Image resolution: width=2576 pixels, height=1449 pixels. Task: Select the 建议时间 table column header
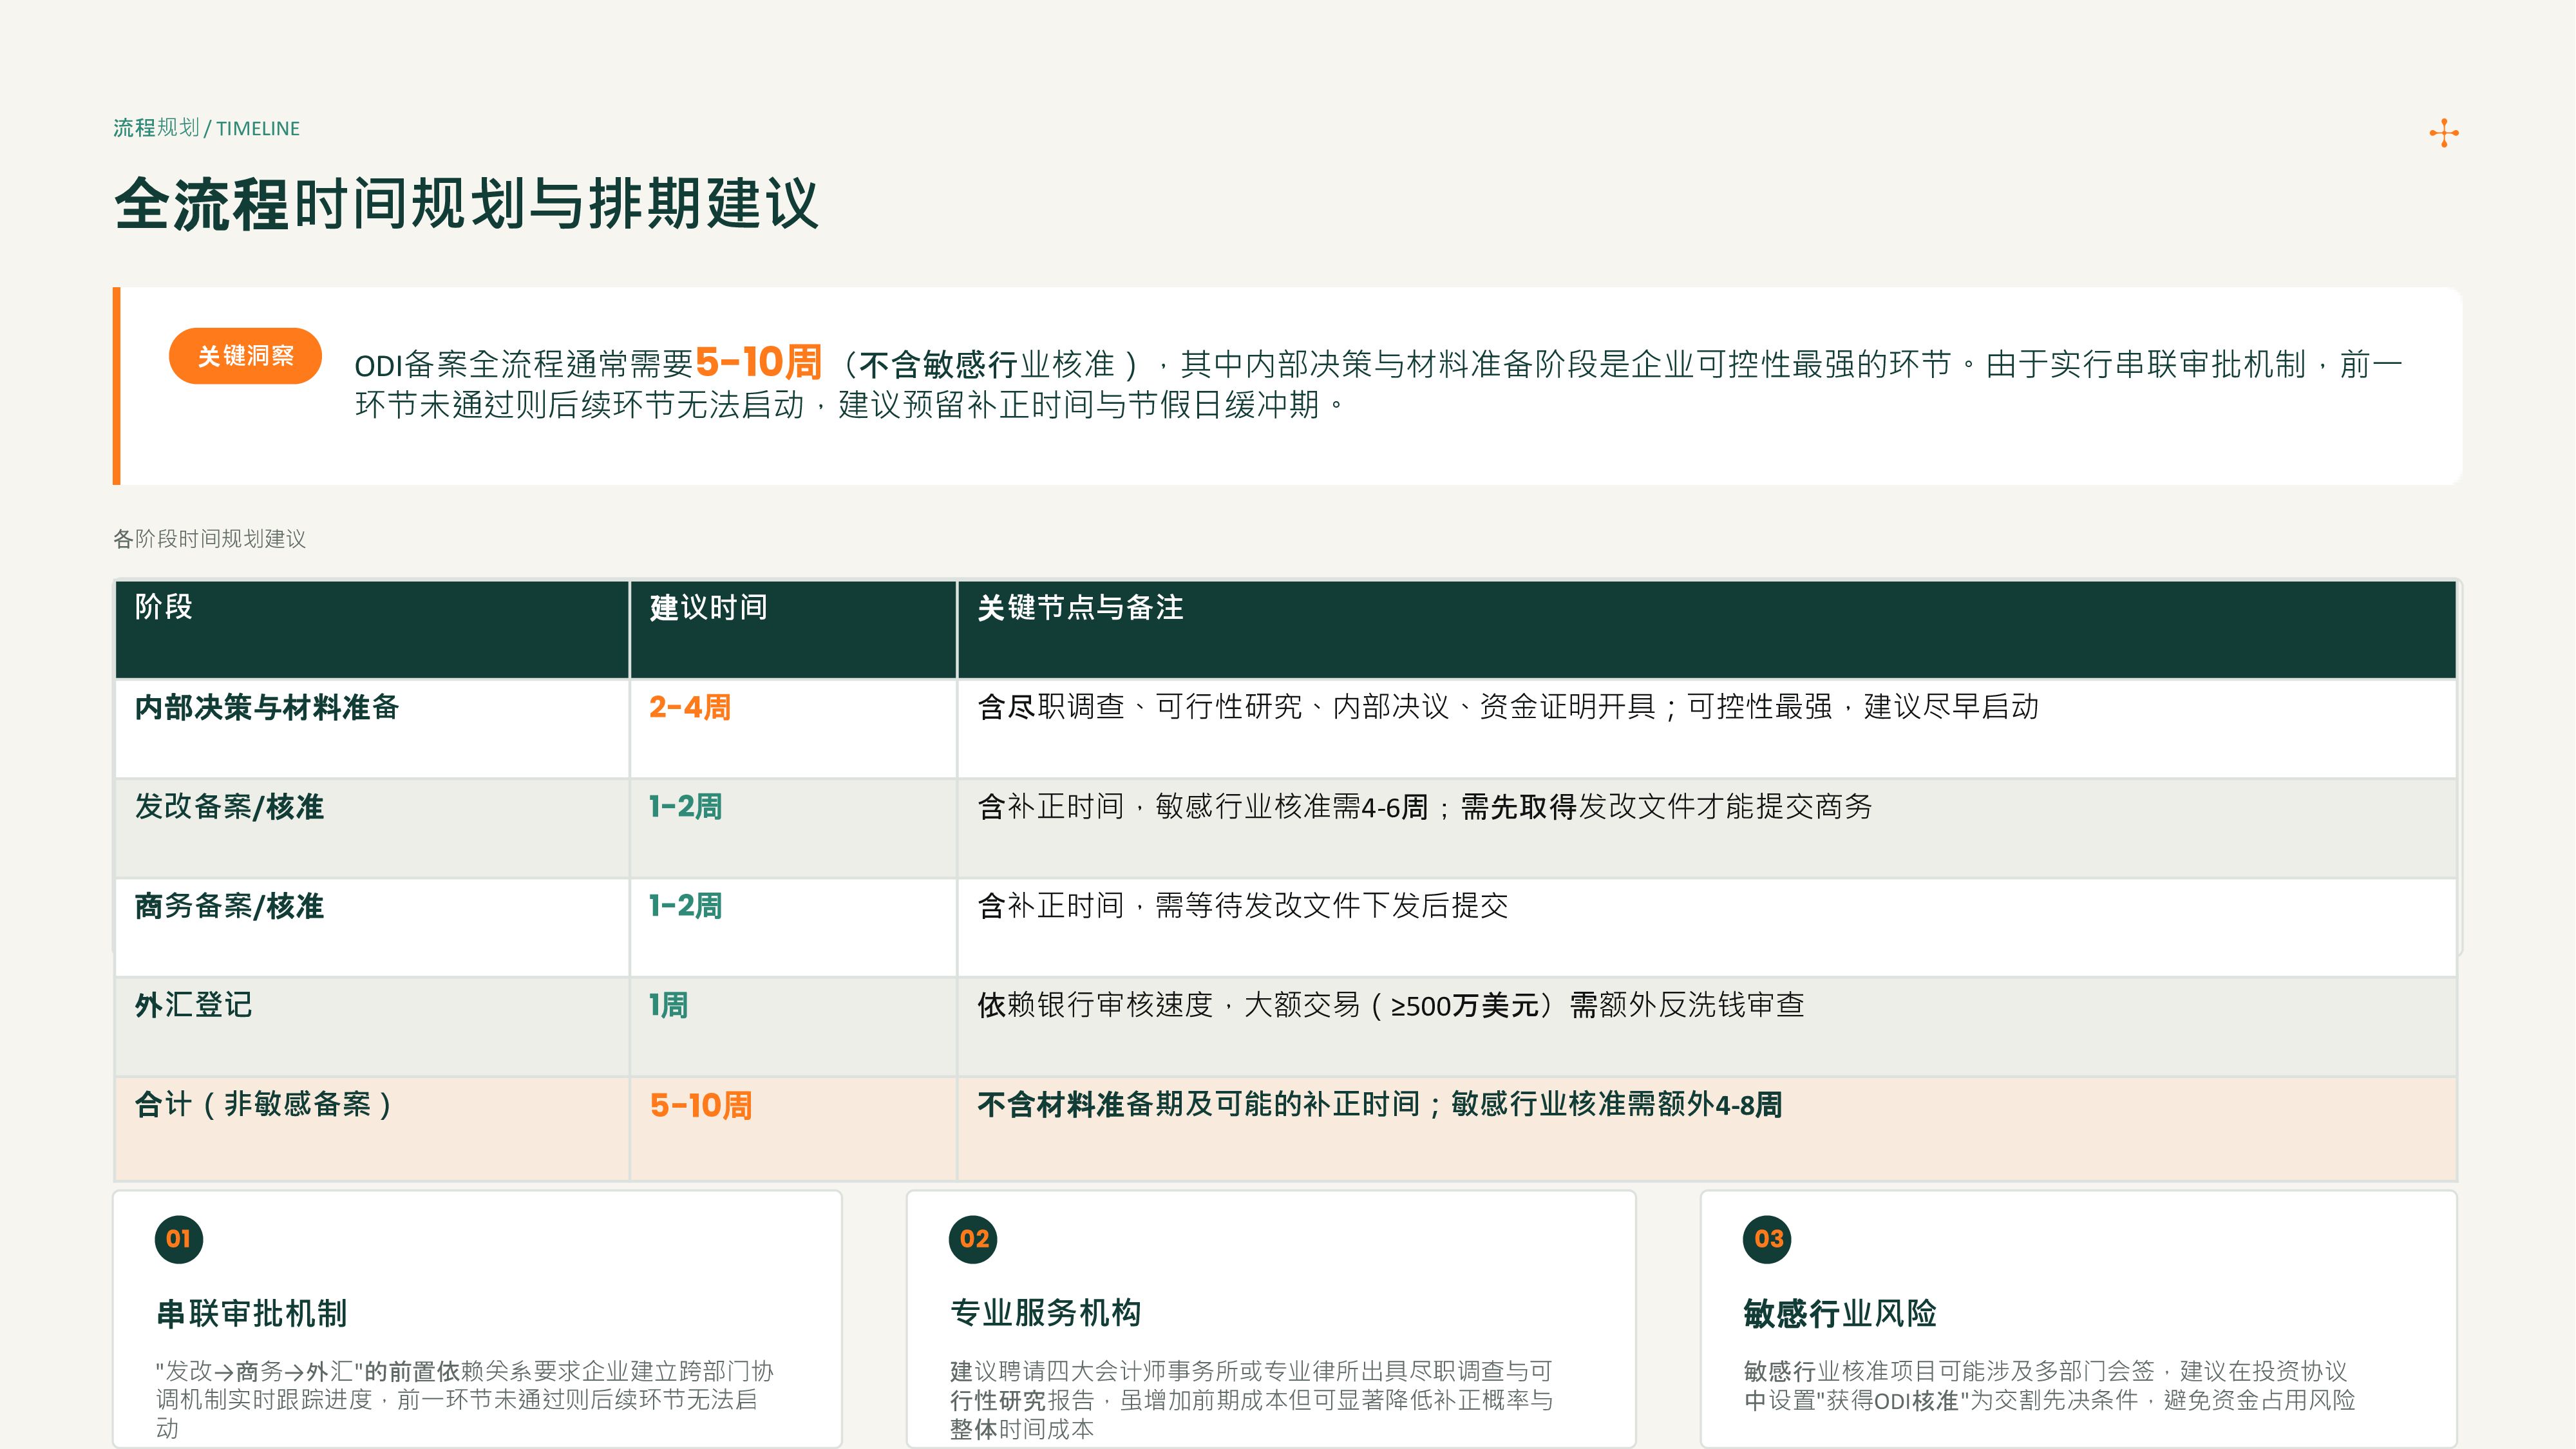coord(708,607)
